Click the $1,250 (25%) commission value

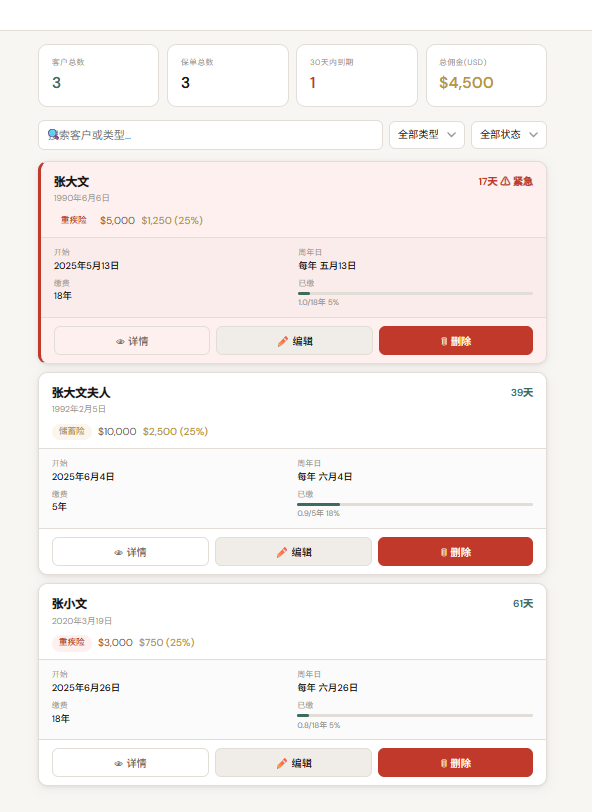point(172,221)
